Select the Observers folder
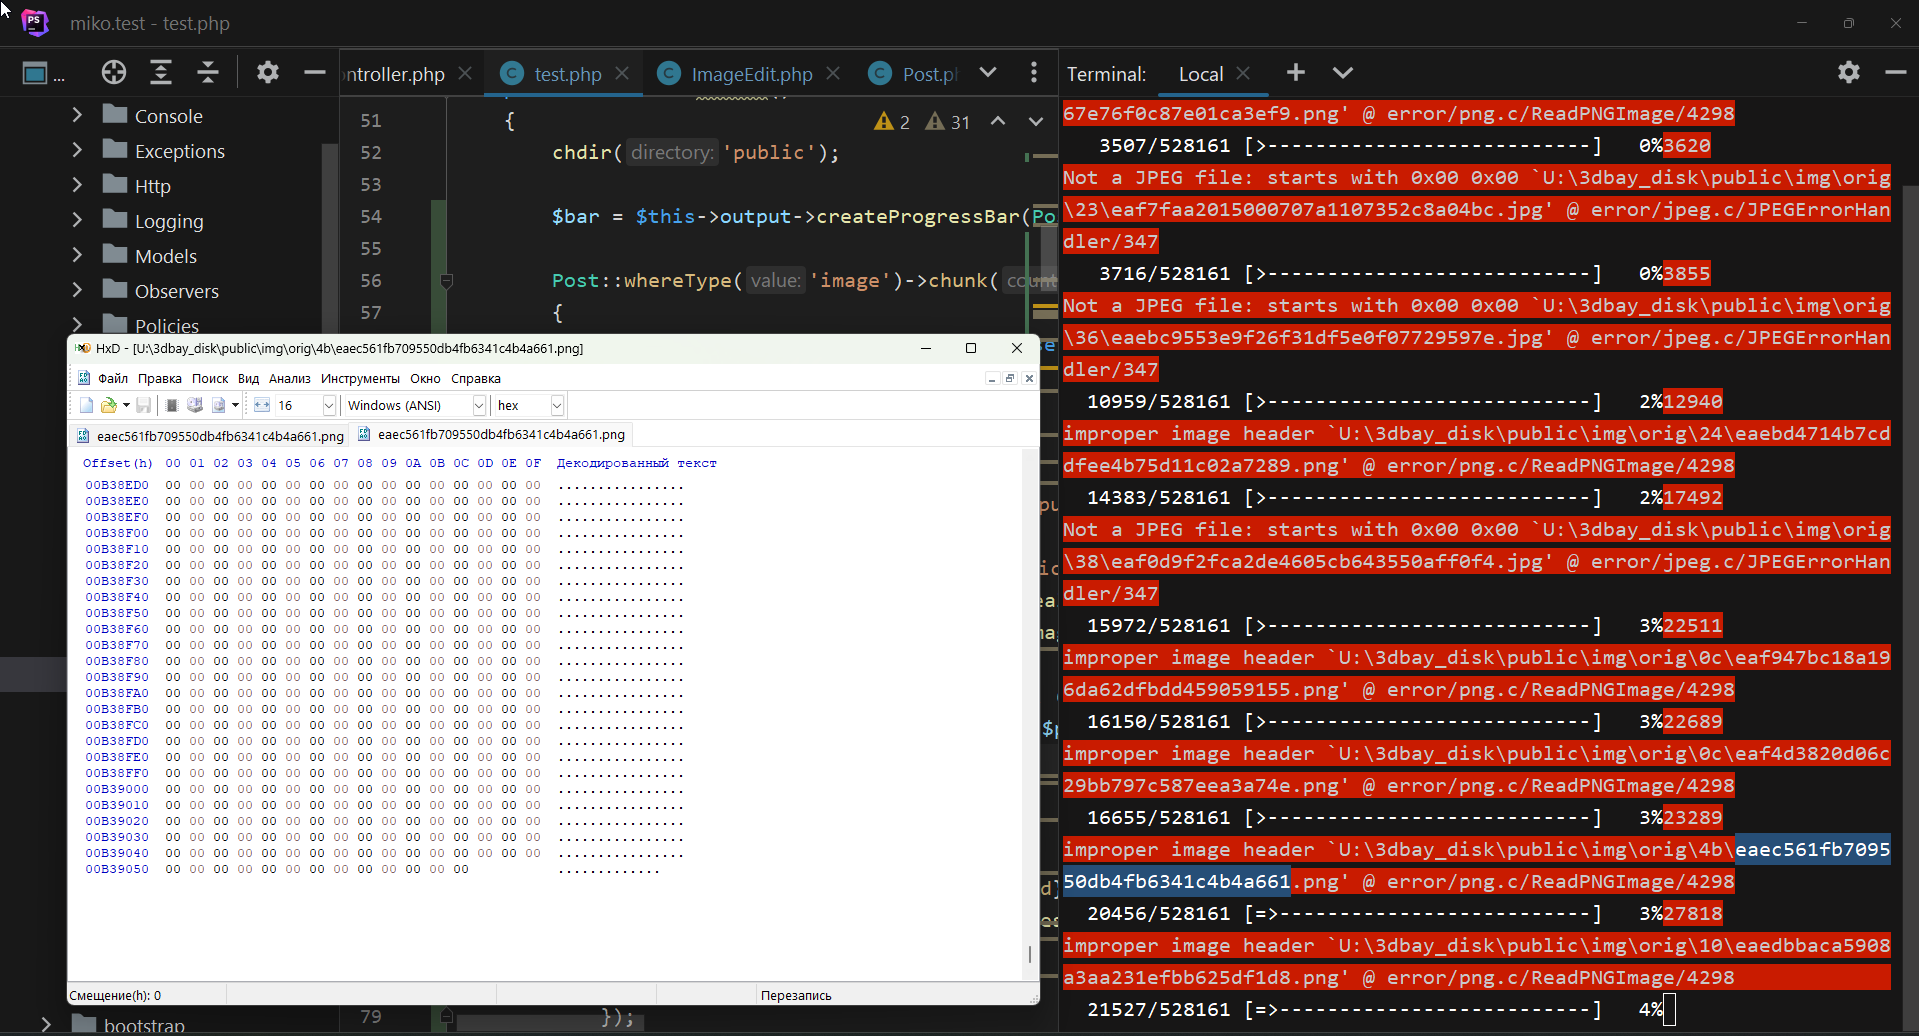Screen dimensions: 1919x1036 click(x=176, y=291)
